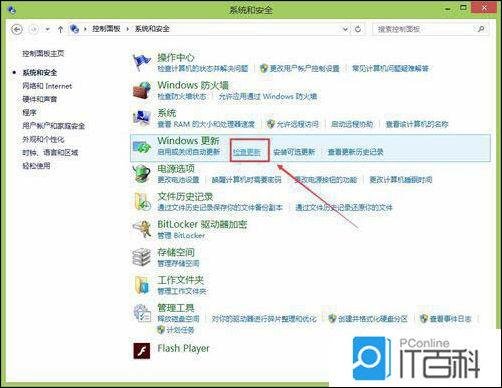Open the window system menu icon in title bar
502x388 pixels.
coord(12,10)
